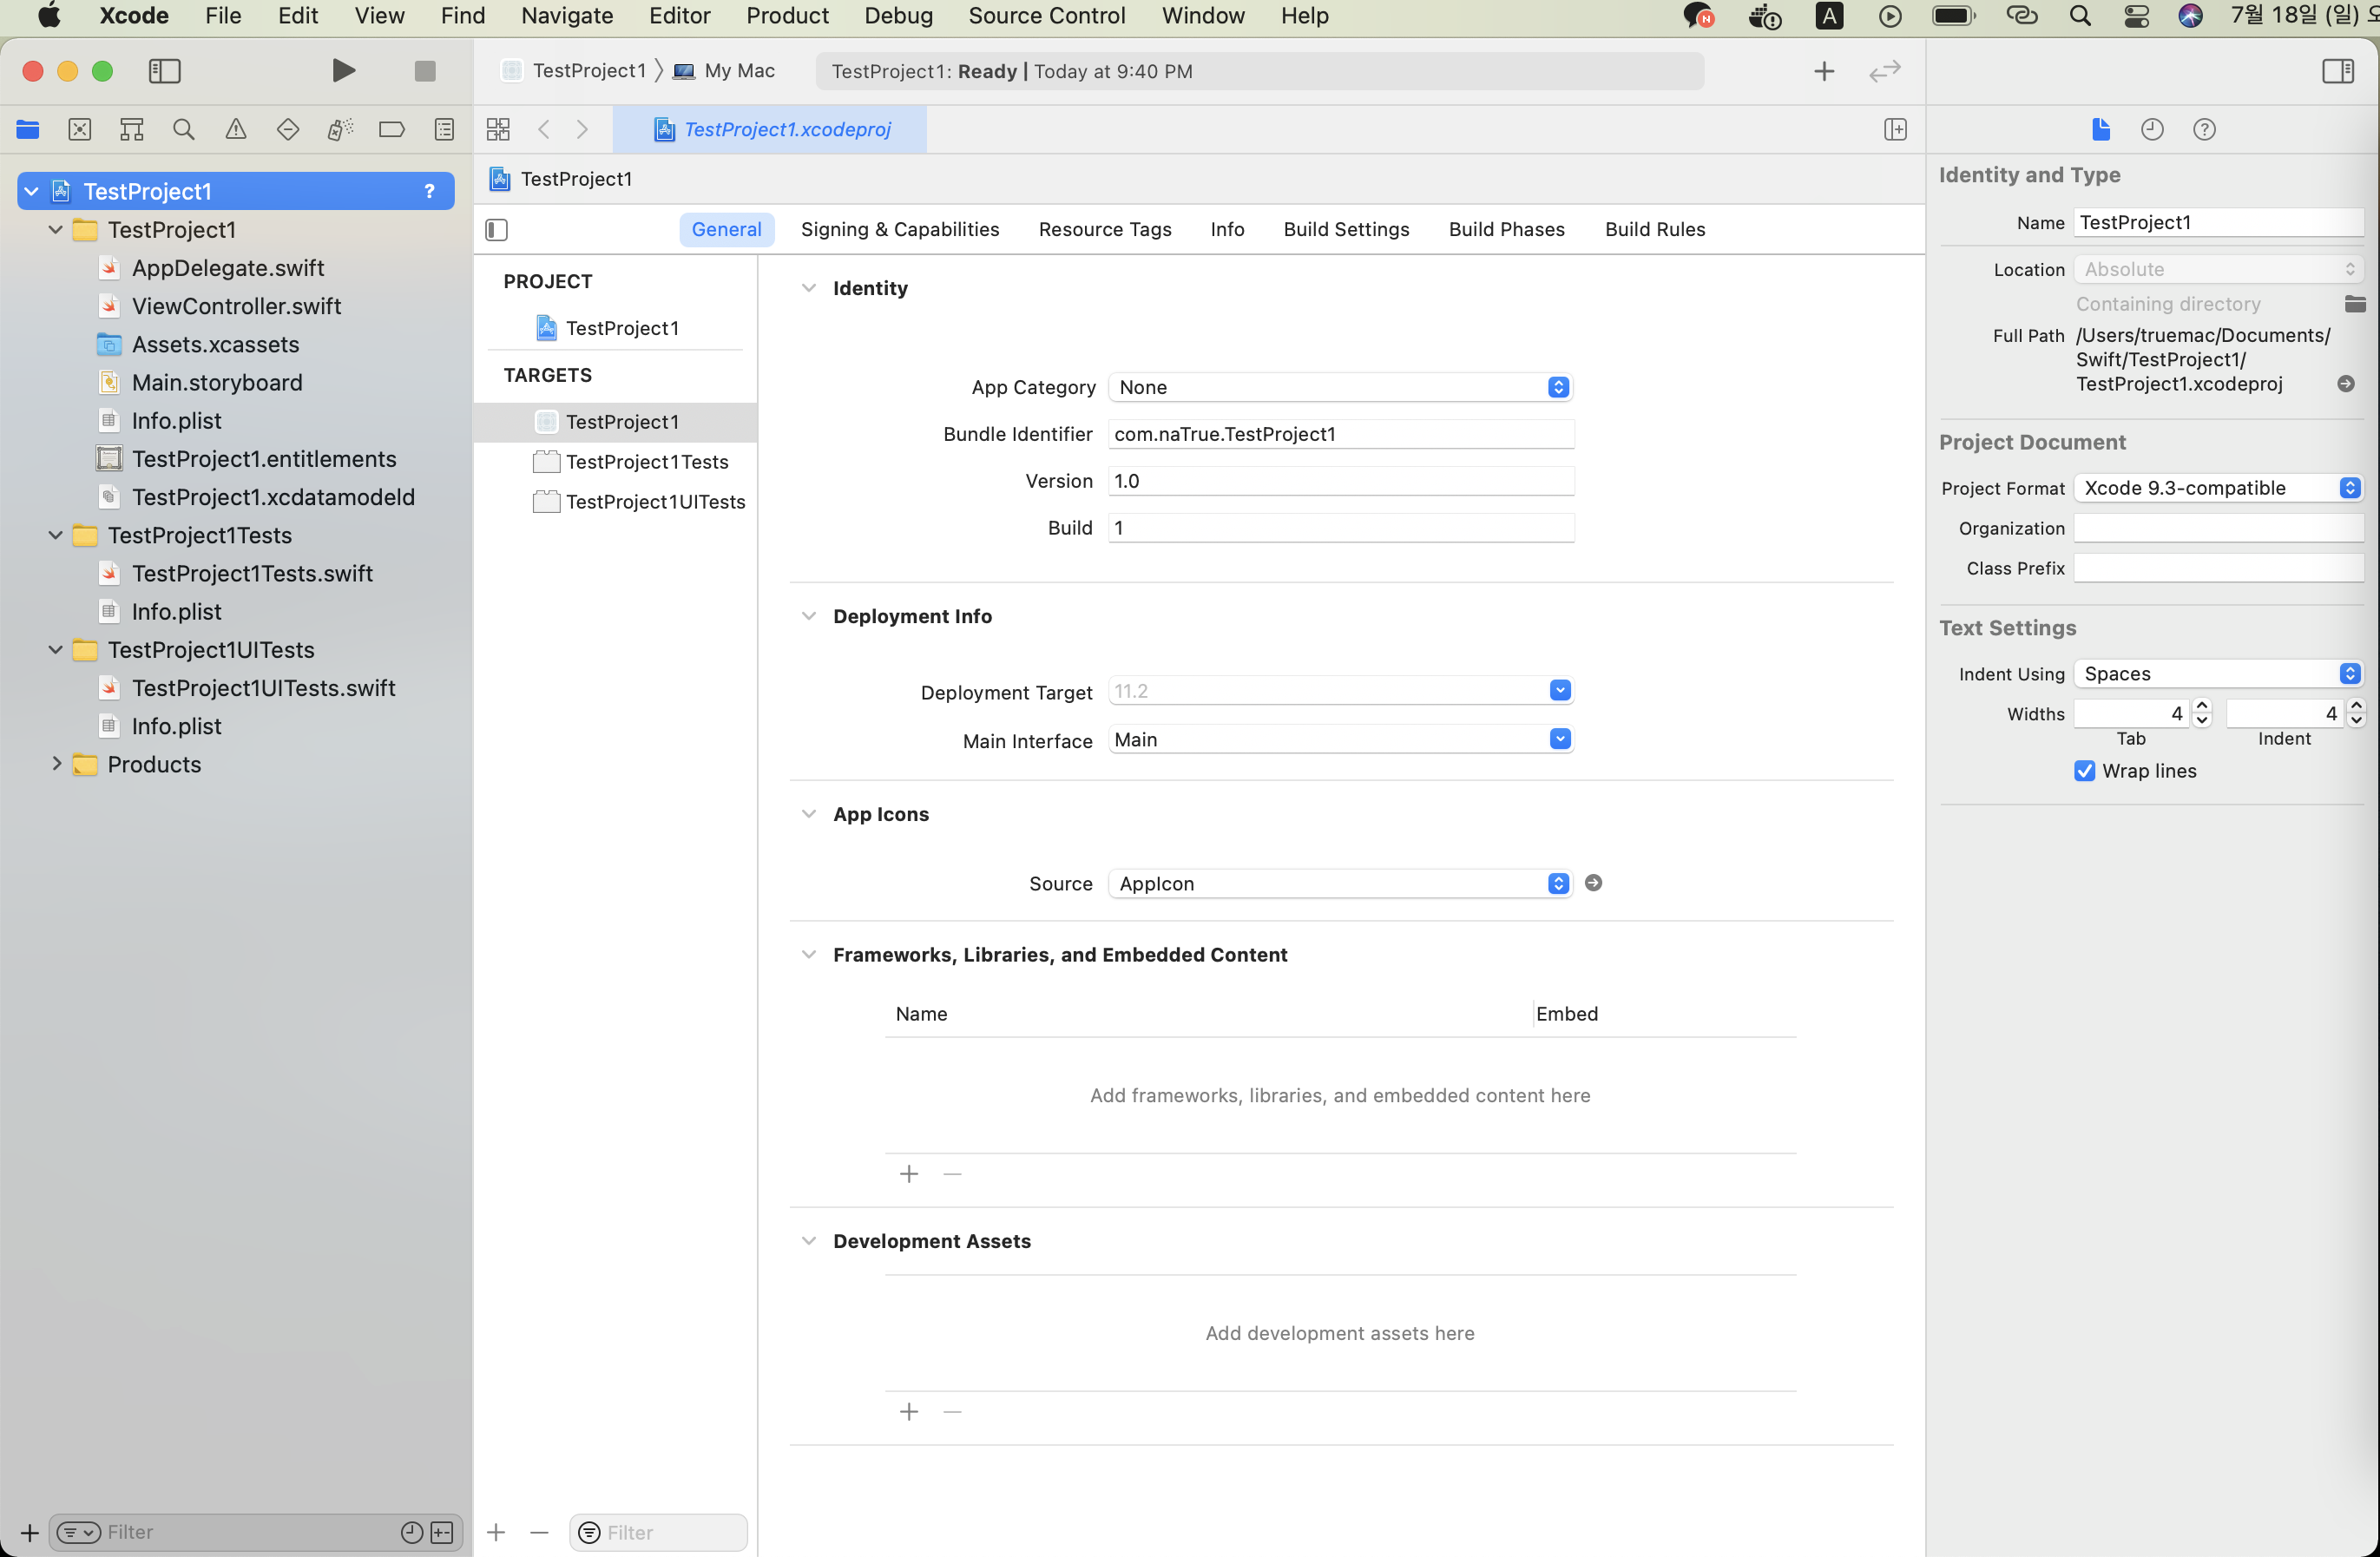
Task: Open the Product menu
Action: pyautogui.click(x=787, y=16)
